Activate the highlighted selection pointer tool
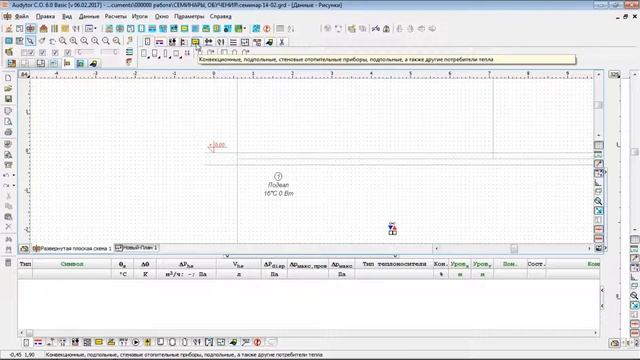 [x=30, y=41]
